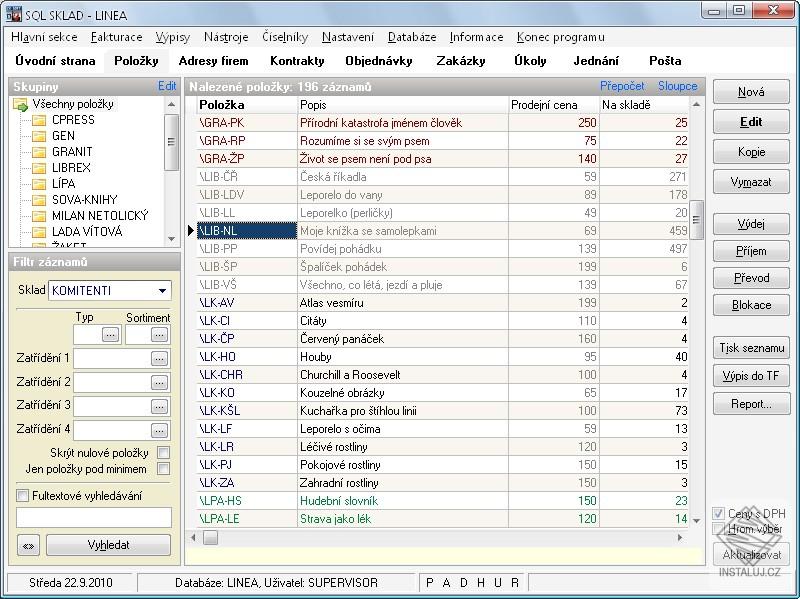Open the Zatřídění 4 selector button

pos(159,431)
